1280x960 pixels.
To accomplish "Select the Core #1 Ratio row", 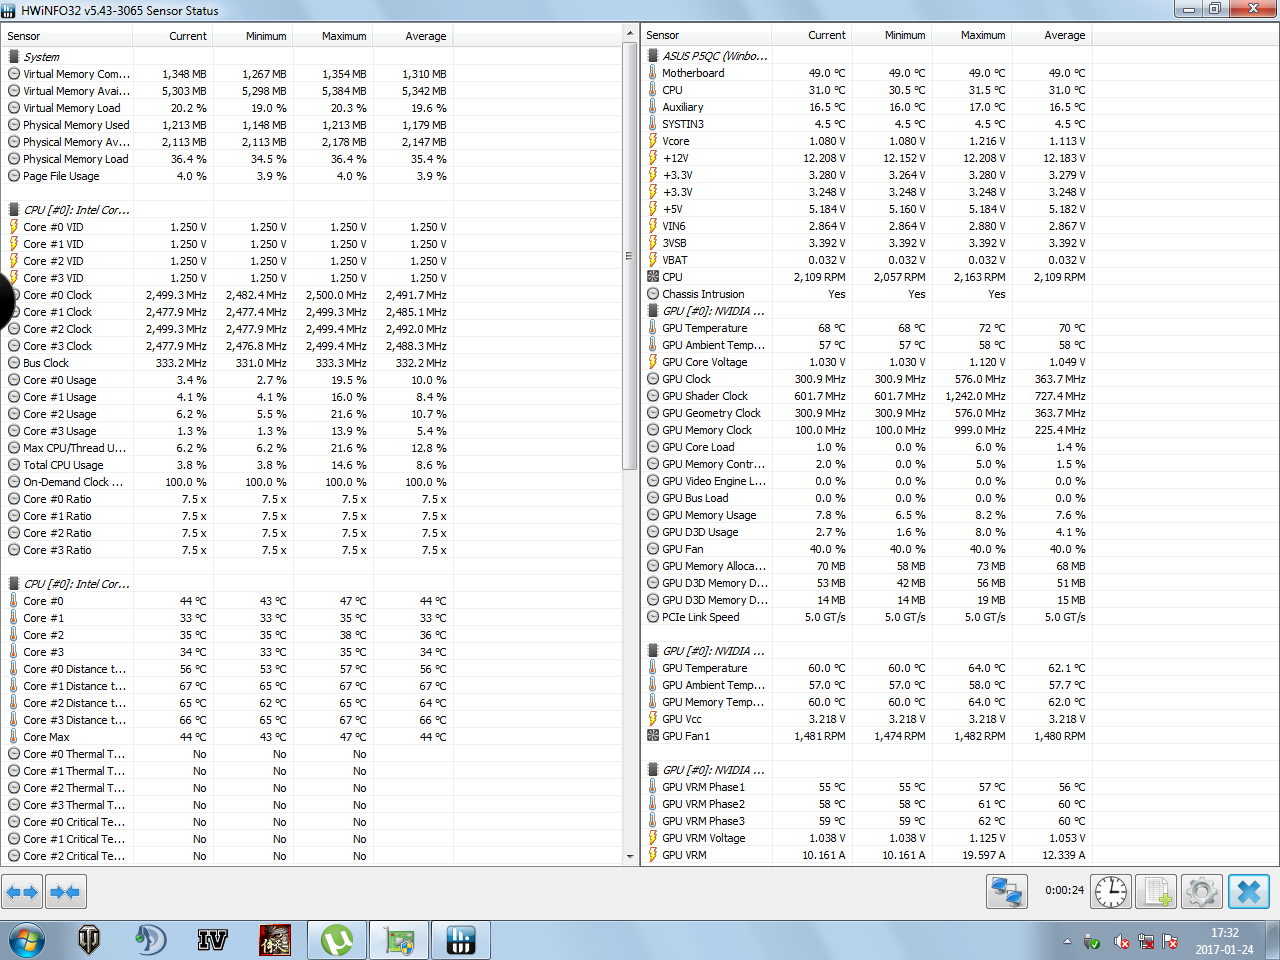I will click(x=312, y=516).
